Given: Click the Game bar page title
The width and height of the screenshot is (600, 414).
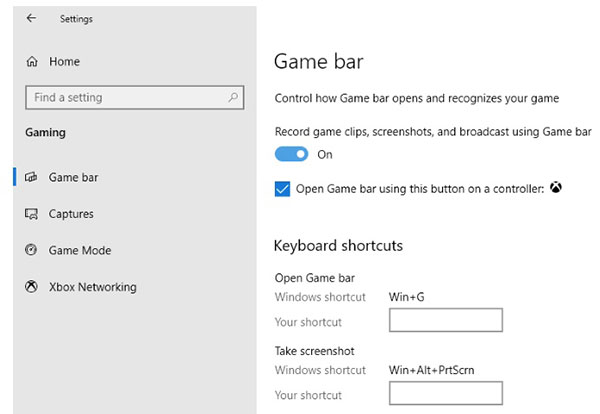Looking at the screenshot, I should [319, 62].
